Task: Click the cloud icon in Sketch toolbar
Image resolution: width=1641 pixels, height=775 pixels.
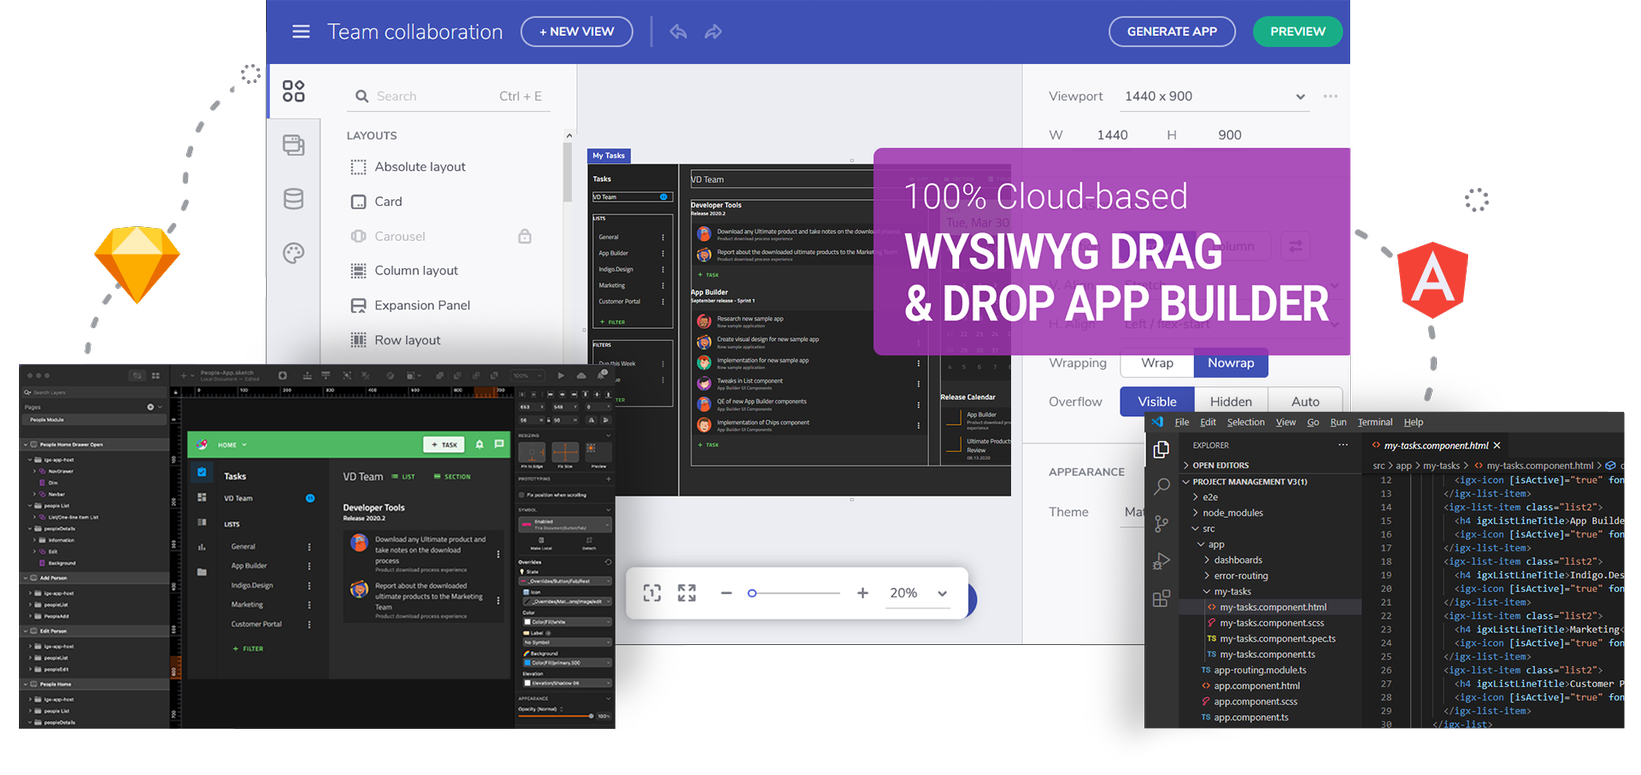Action: 581,376
